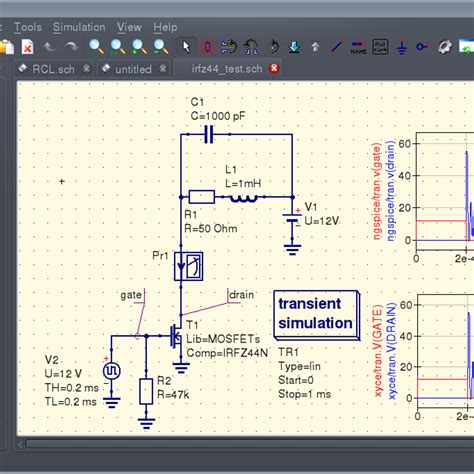Select MOSFET T1 transistor symbol

(176, 336)
